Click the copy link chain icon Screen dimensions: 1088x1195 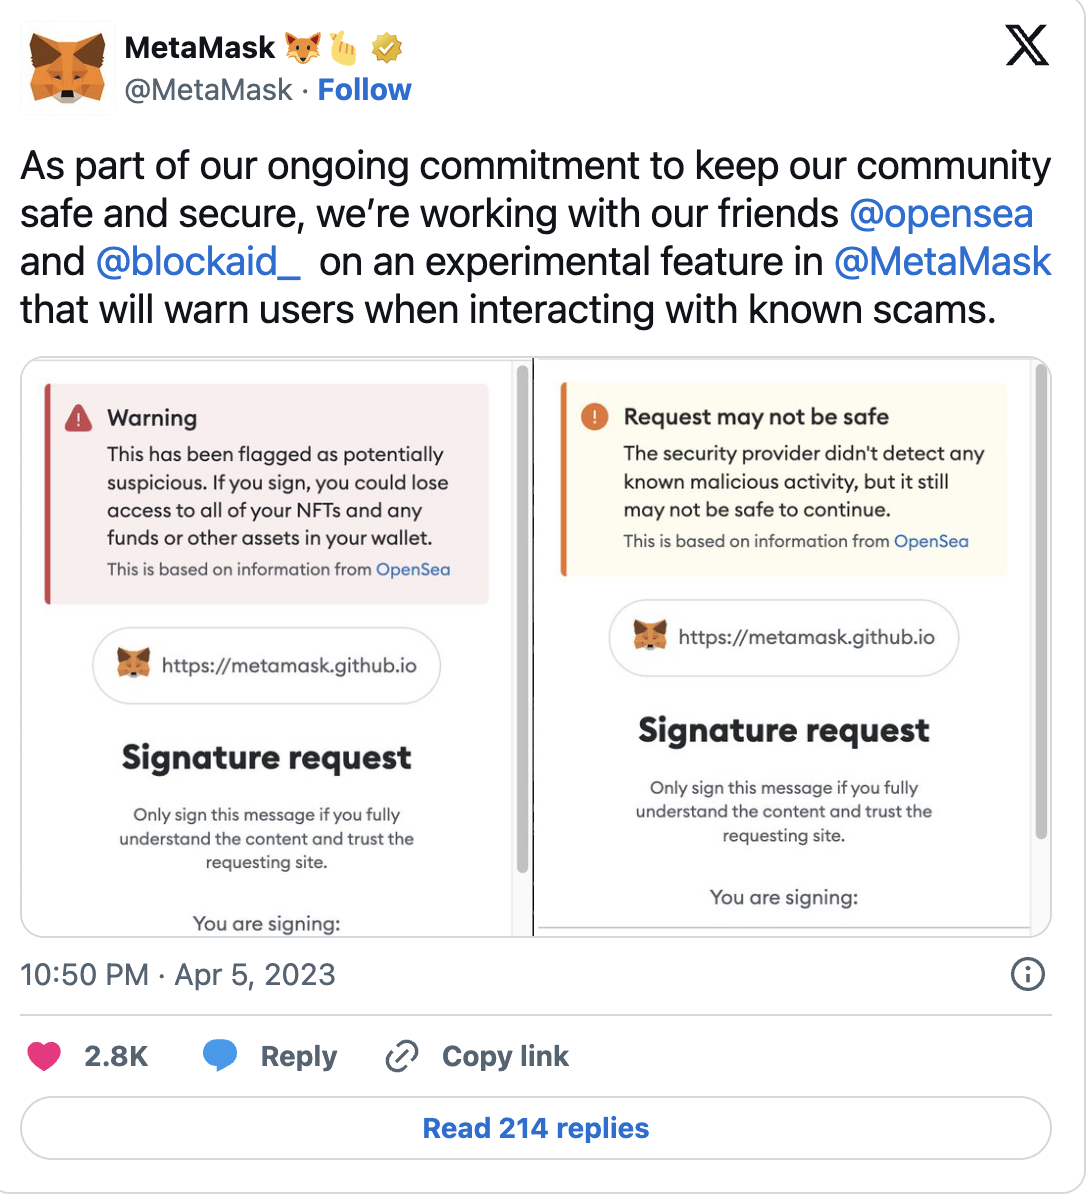402,1056
